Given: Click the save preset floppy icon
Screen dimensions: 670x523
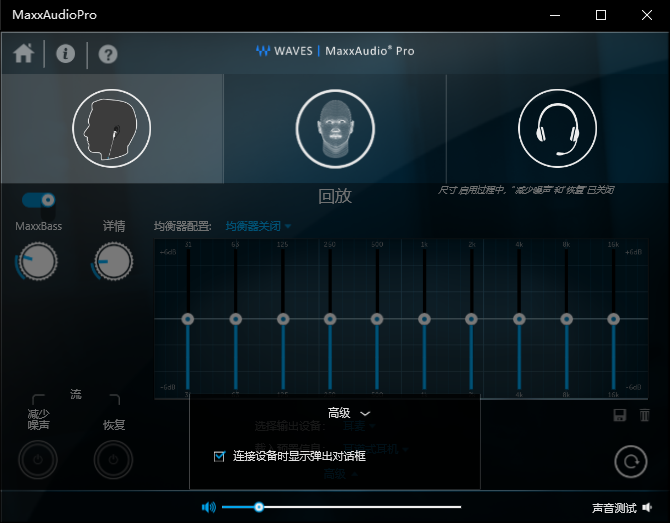Looking at the screenshot, I should [x=620, y=415].
